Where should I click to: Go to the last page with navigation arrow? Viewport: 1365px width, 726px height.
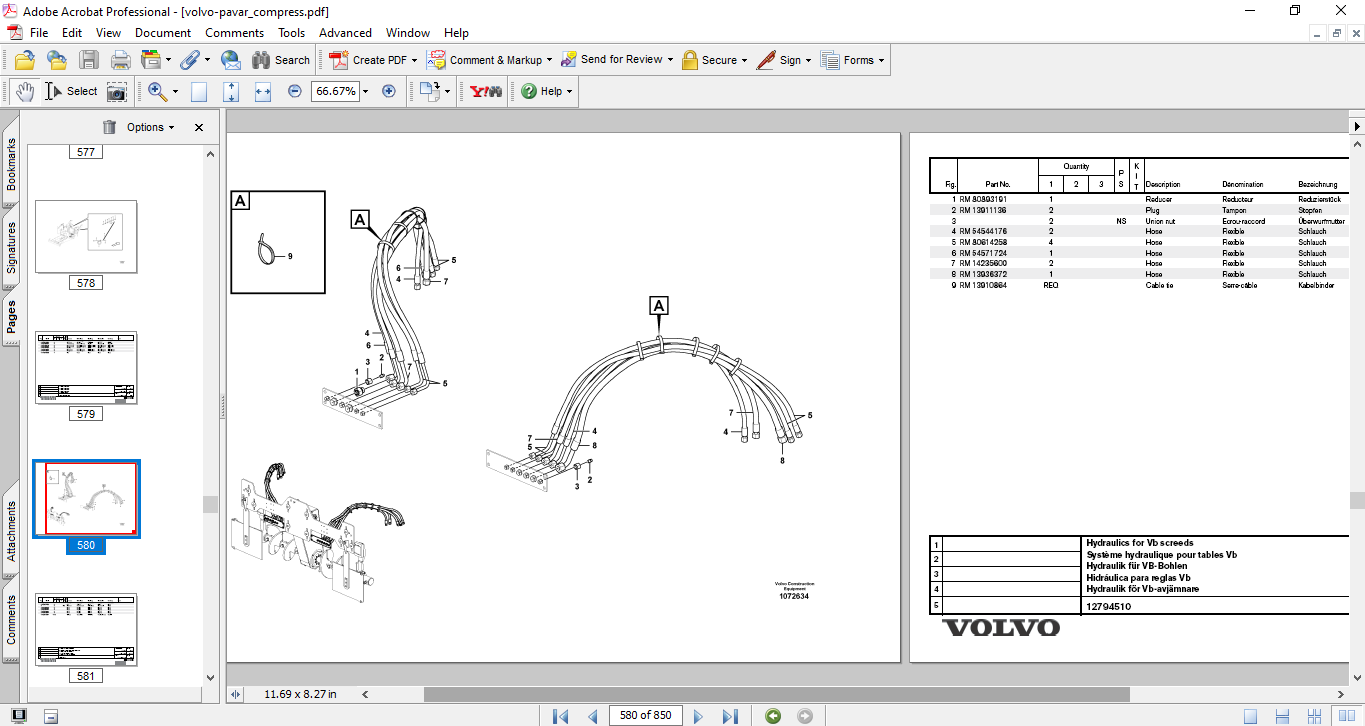point(730,716)
